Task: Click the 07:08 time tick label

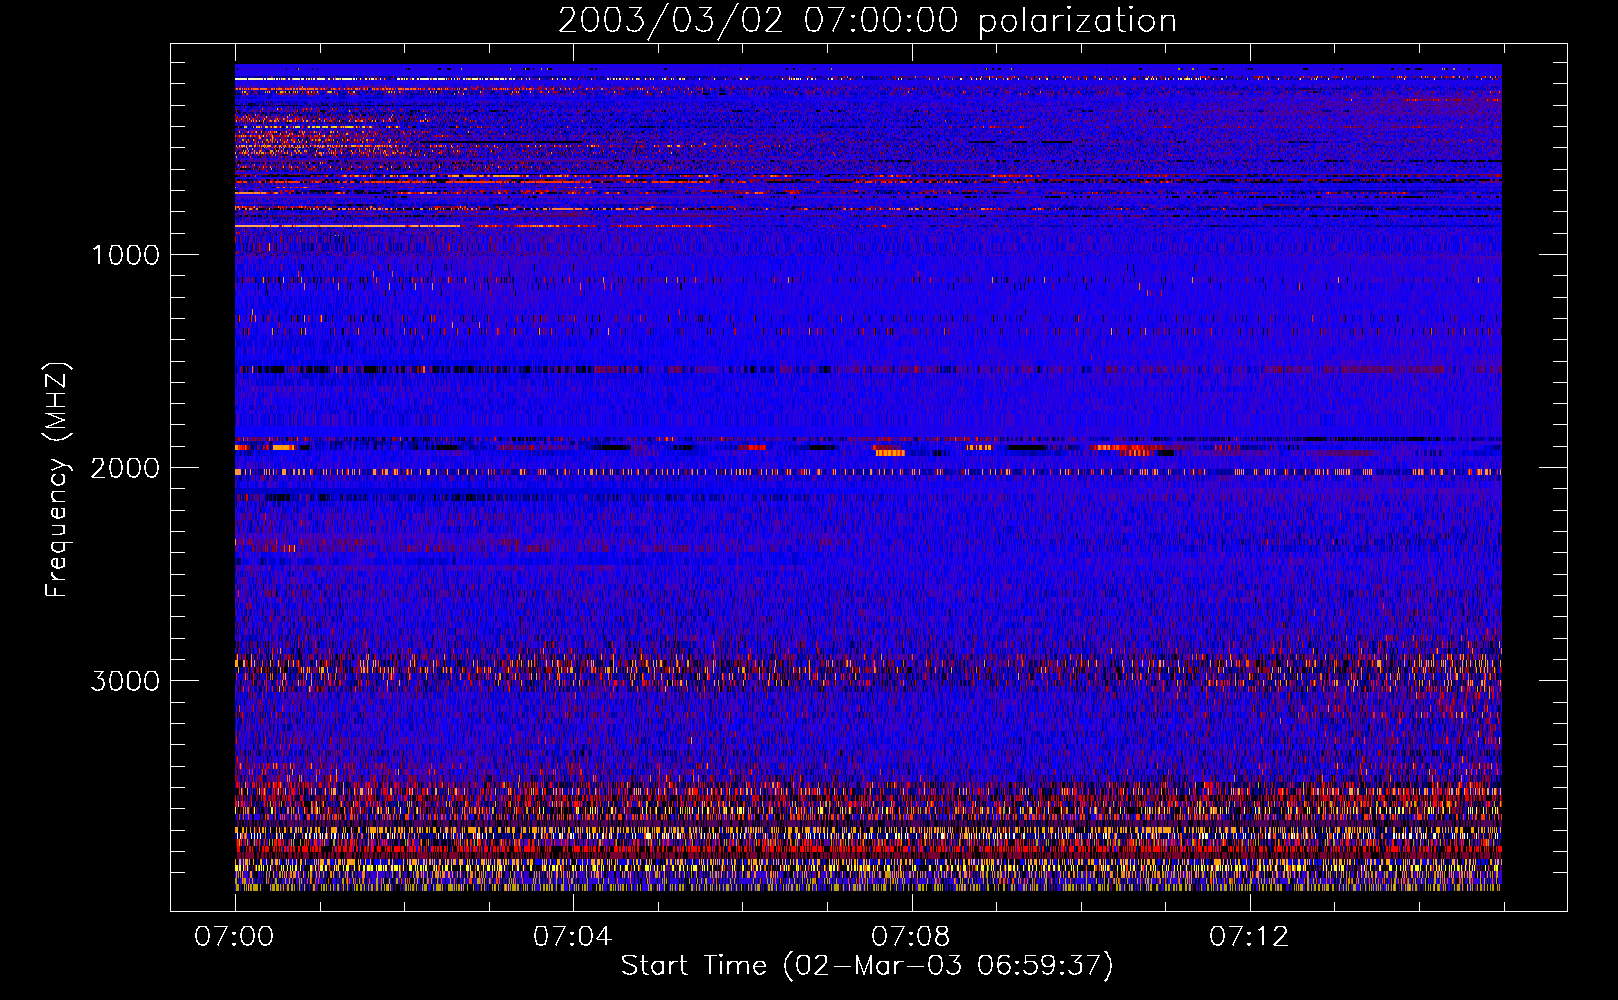Action: (x=910, y=937)
